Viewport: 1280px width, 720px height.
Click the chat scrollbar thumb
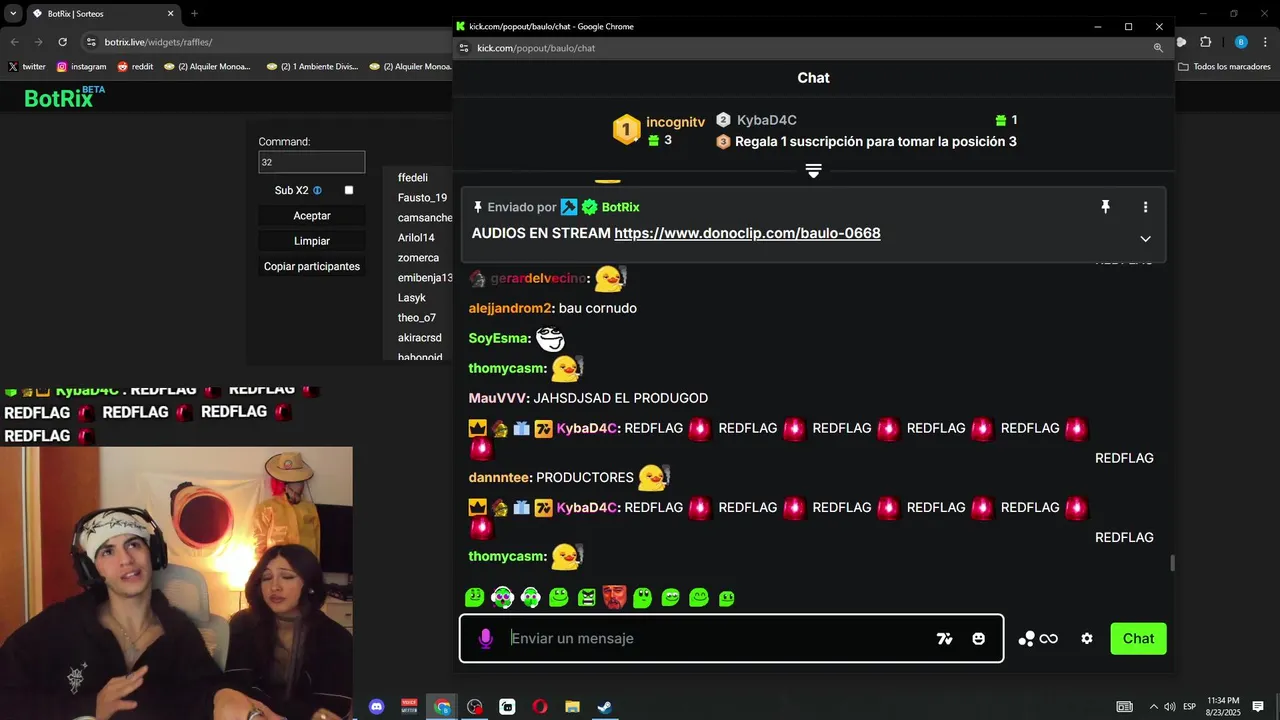pyautogui.click(x=1172, y=563)
